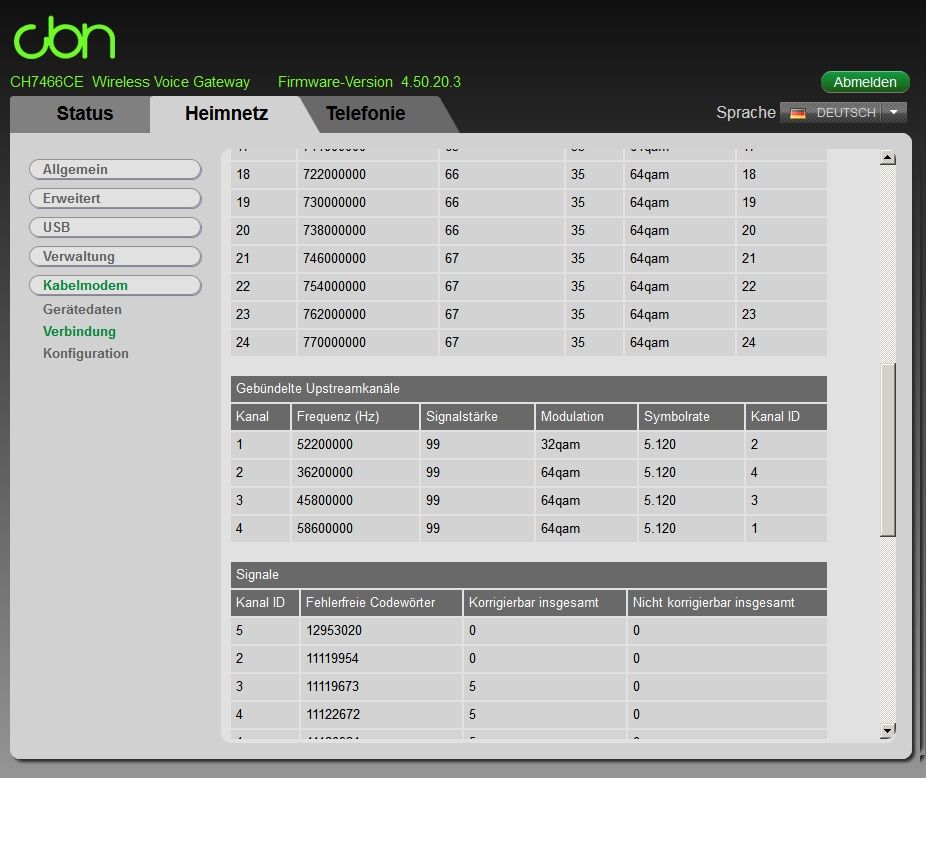Select frequency 754000000 cell
Viewport: 926px width, 865px height.
pos(367,286)
